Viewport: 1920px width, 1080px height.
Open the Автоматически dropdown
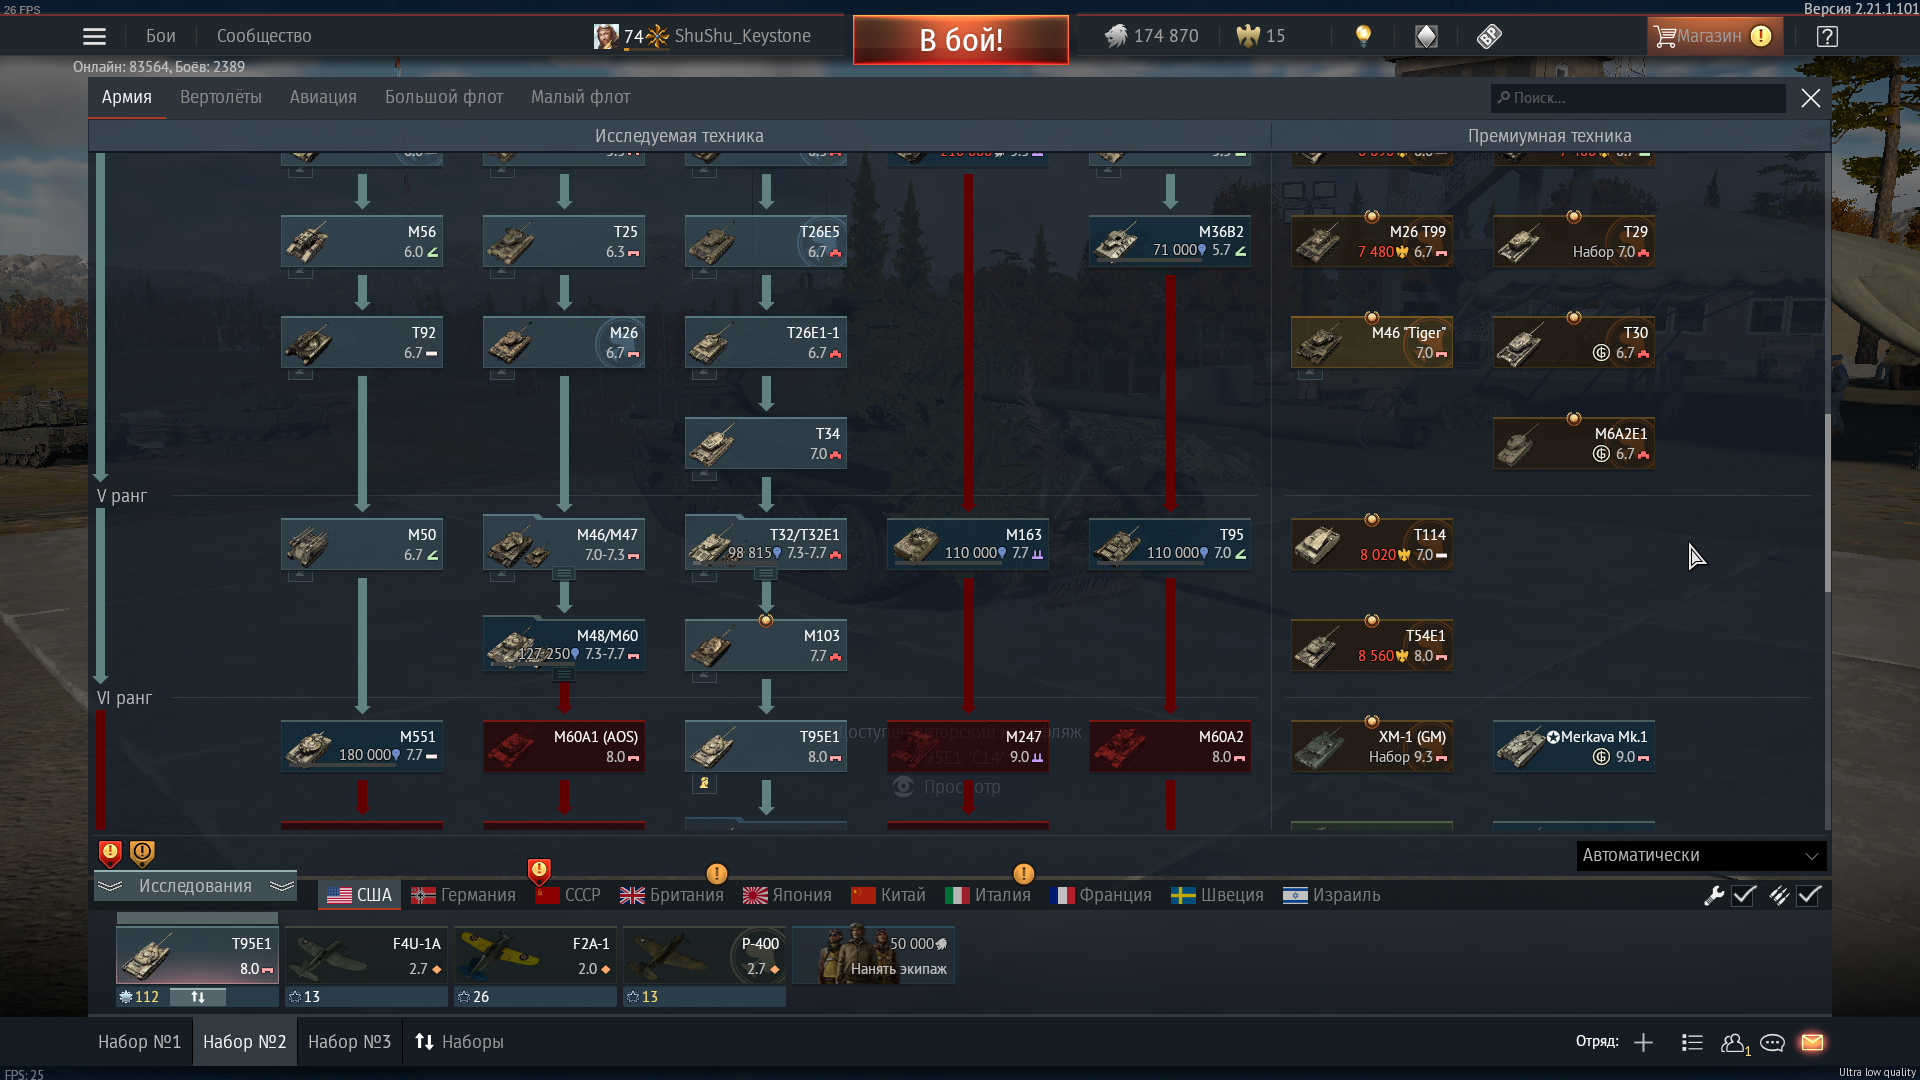1701,856
